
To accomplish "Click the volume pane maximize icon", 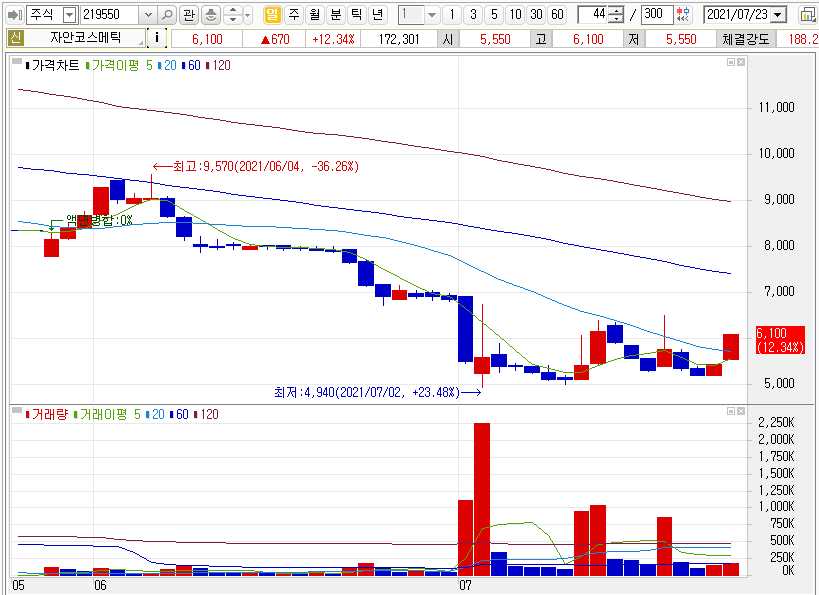I will click(731, 411).
